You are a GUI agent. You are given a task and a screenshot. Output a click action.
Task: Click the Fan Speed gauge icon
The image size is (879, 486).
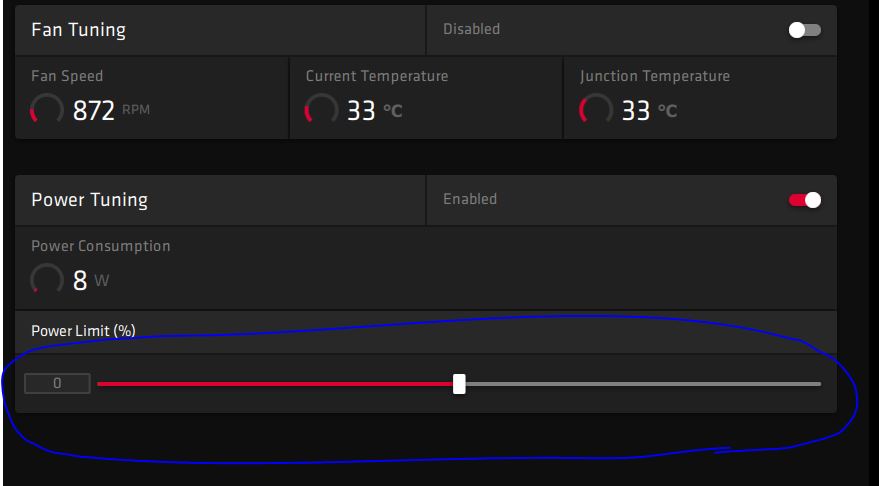[x=47, y=110]
